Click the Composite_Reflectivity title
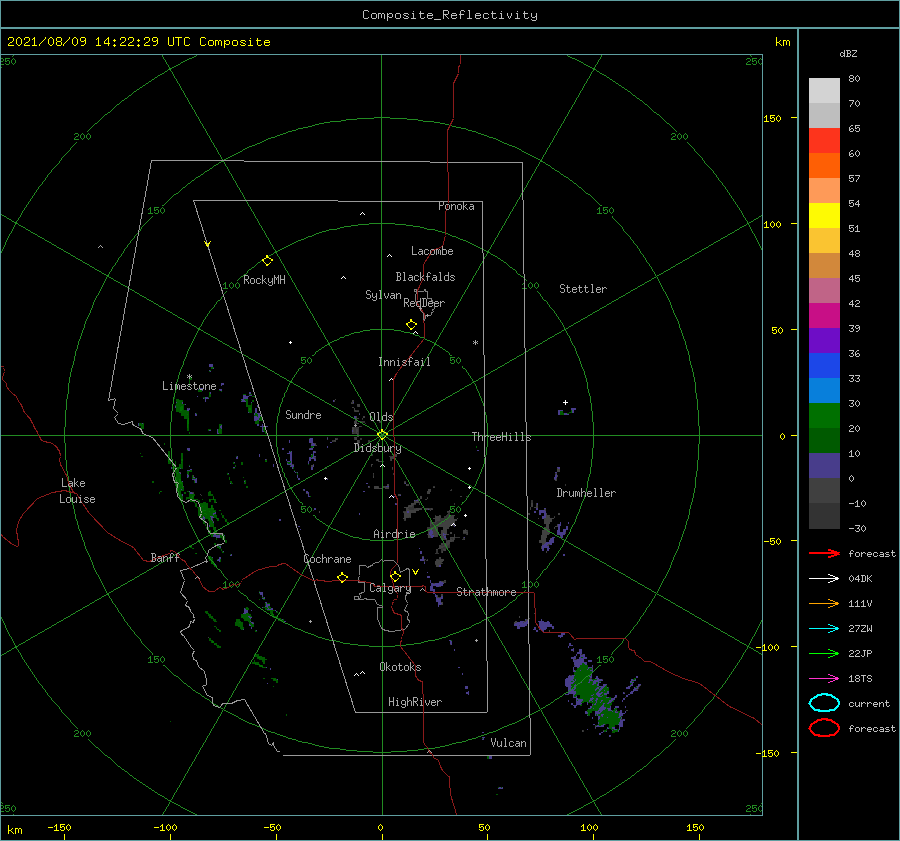This screenshot has height=841, width=900. click(450, 15)
